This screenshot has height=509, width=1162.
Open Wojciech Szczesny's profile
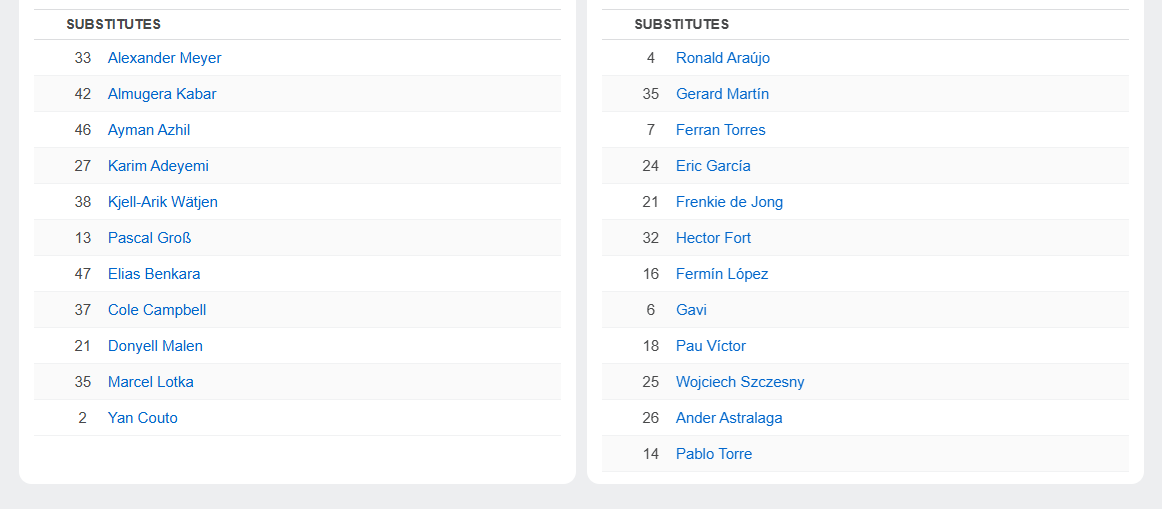(740, 382)
